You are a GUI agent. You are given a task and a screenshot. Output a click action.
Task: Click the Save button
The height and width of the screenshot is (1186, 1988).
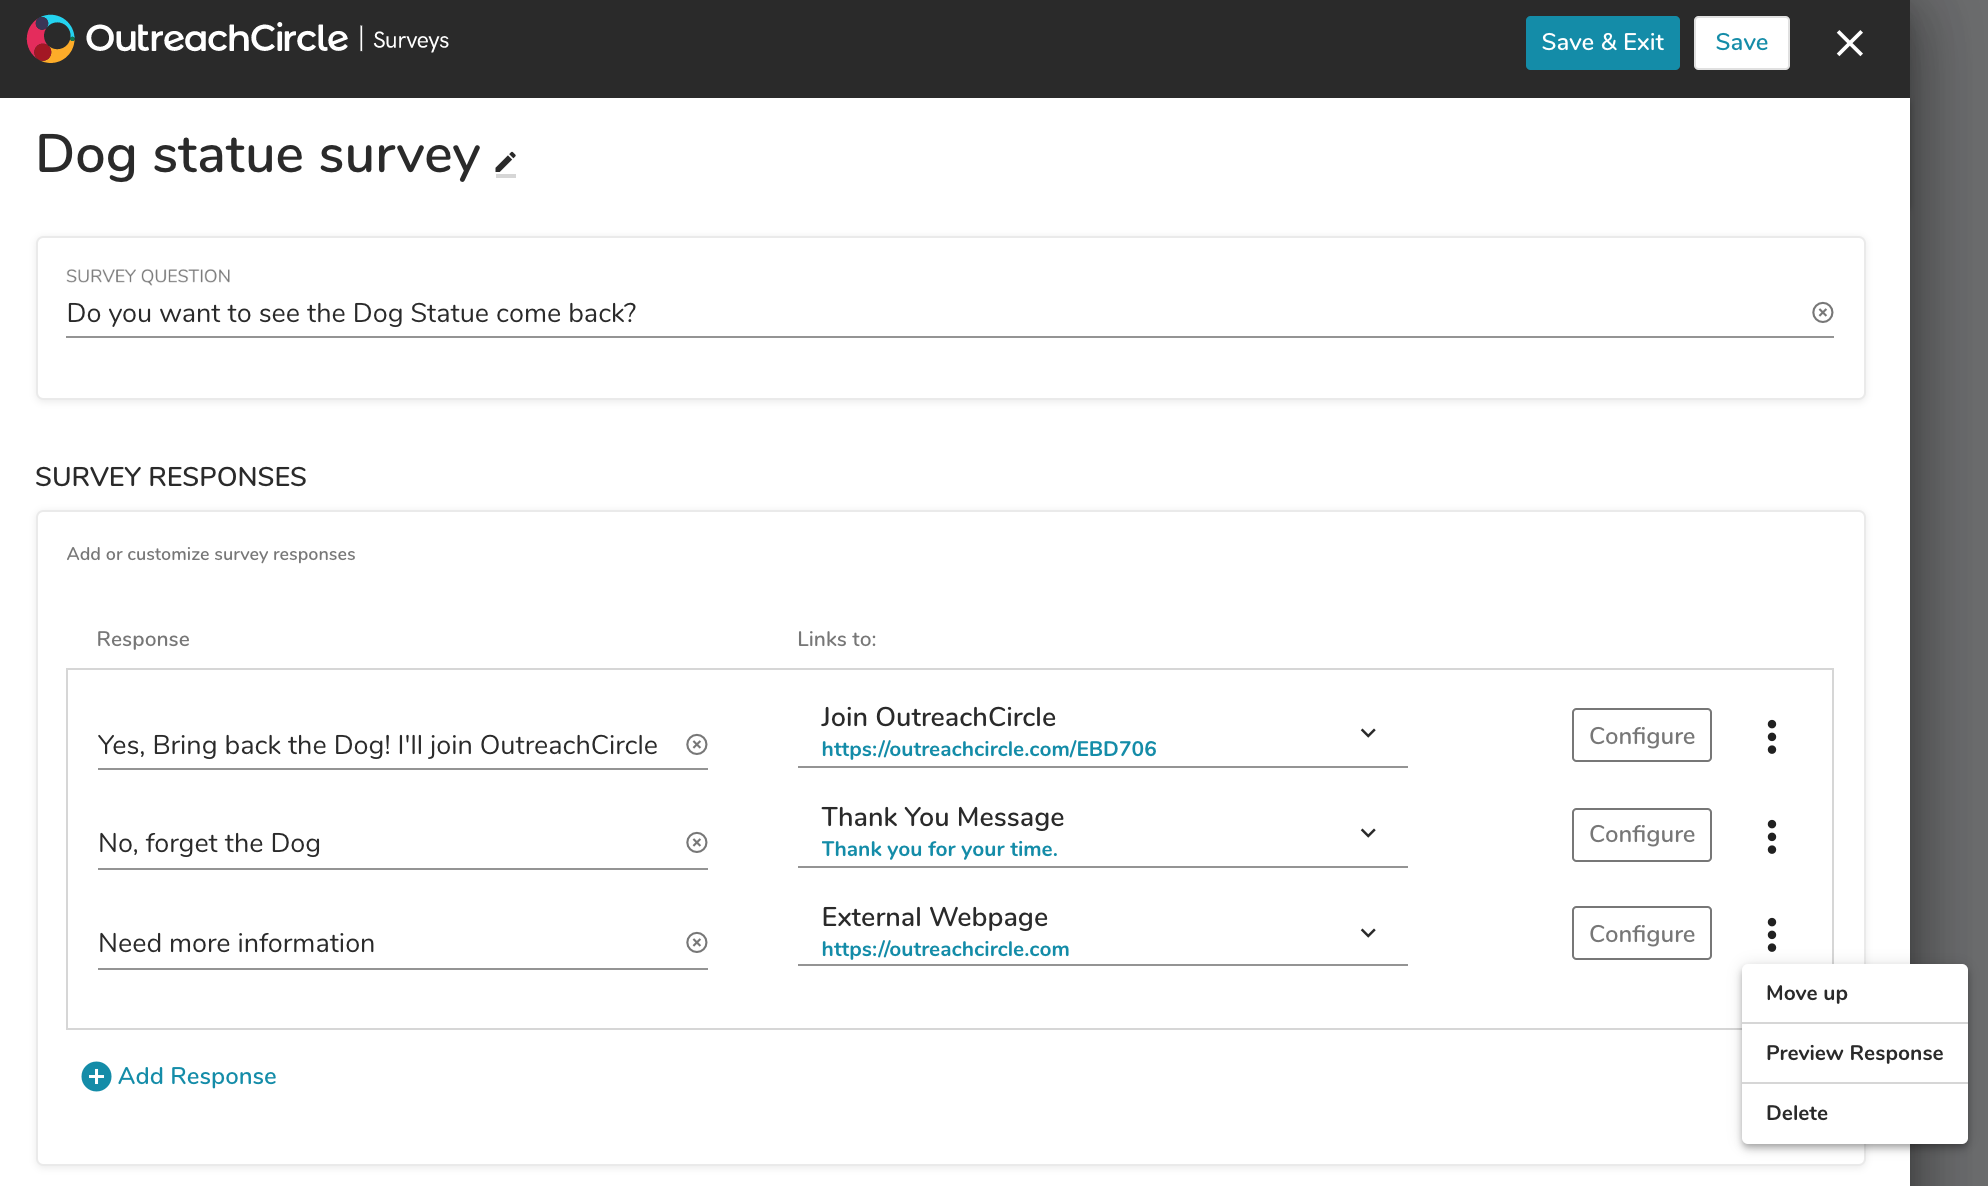coord(1741,43)
